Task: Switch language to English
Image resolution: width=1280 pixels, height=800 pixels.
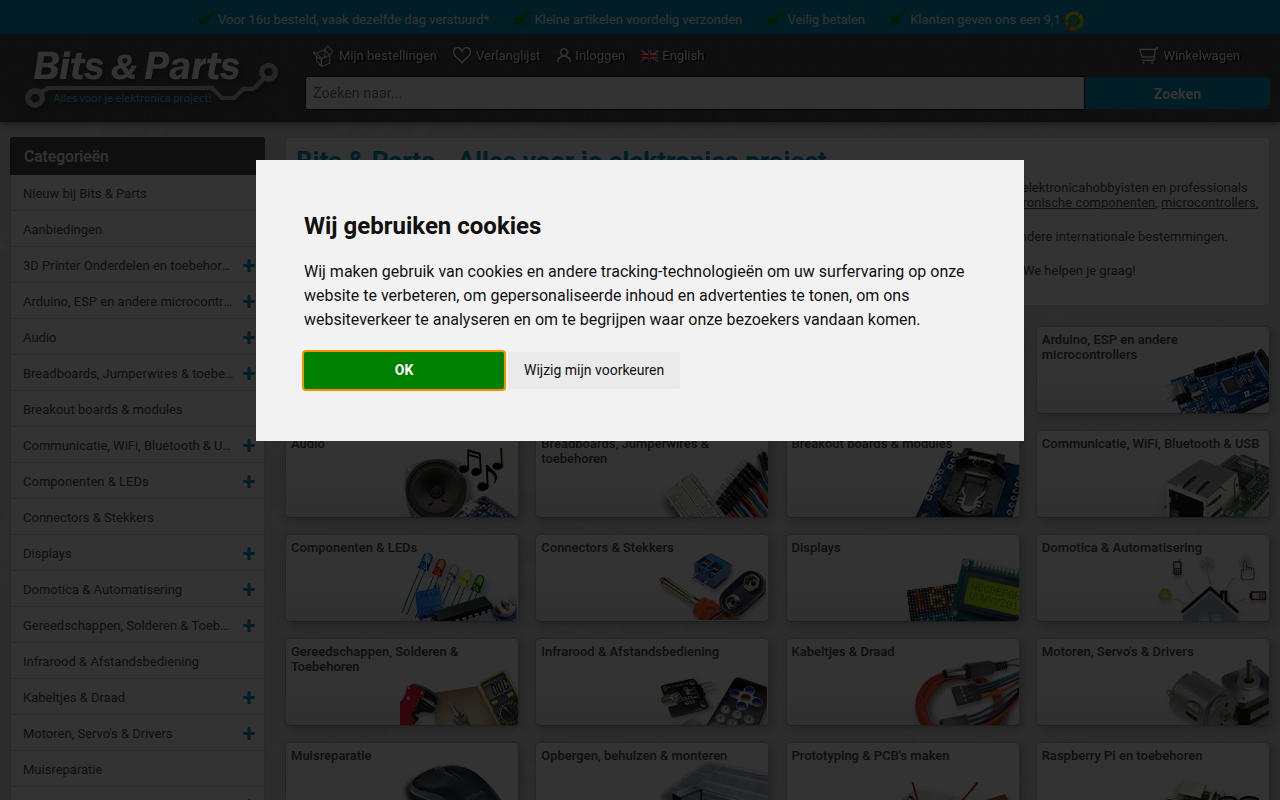Action: click(x=683, y=56)
